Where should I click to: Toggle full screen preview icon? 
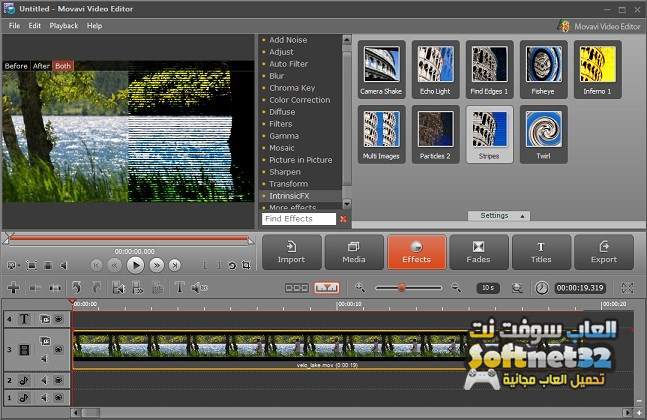point(31,266)
